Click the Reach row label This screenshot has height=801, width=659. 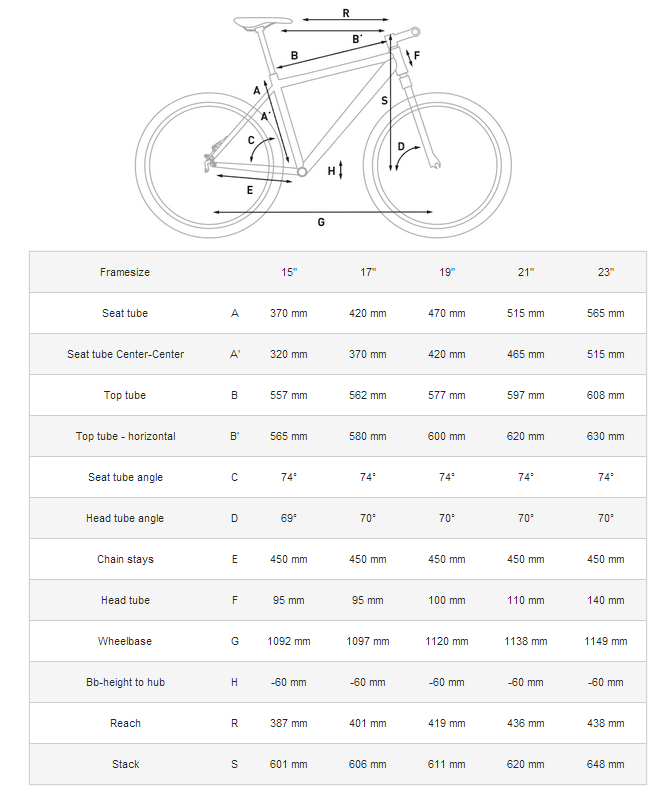pyautogui.click(x=125, y=723)
